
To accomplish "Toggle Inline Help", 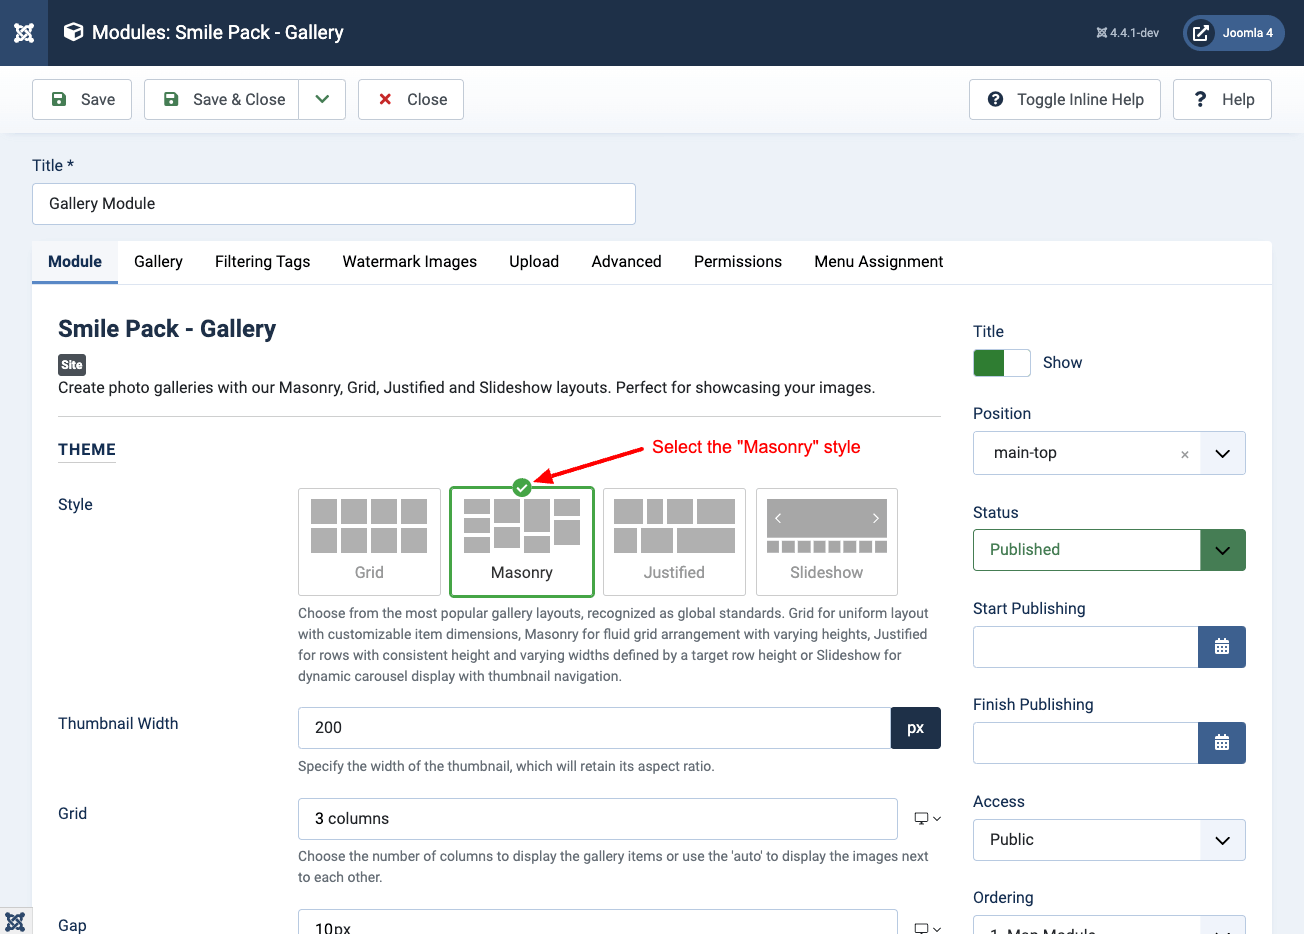I will coord(1065,99).
